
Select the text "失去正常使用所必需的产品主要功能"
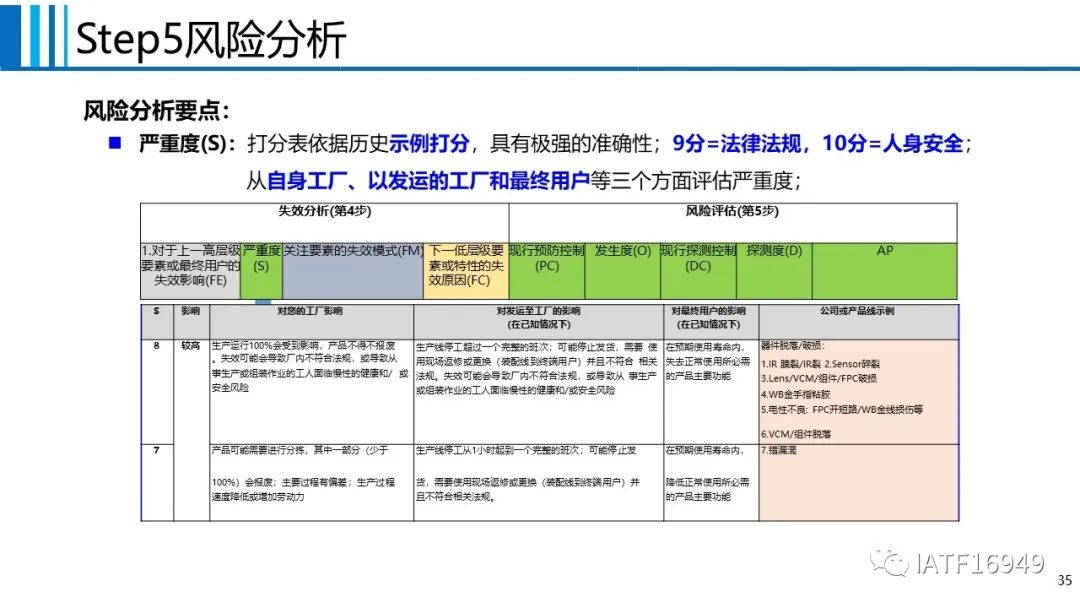click(707, 368)
